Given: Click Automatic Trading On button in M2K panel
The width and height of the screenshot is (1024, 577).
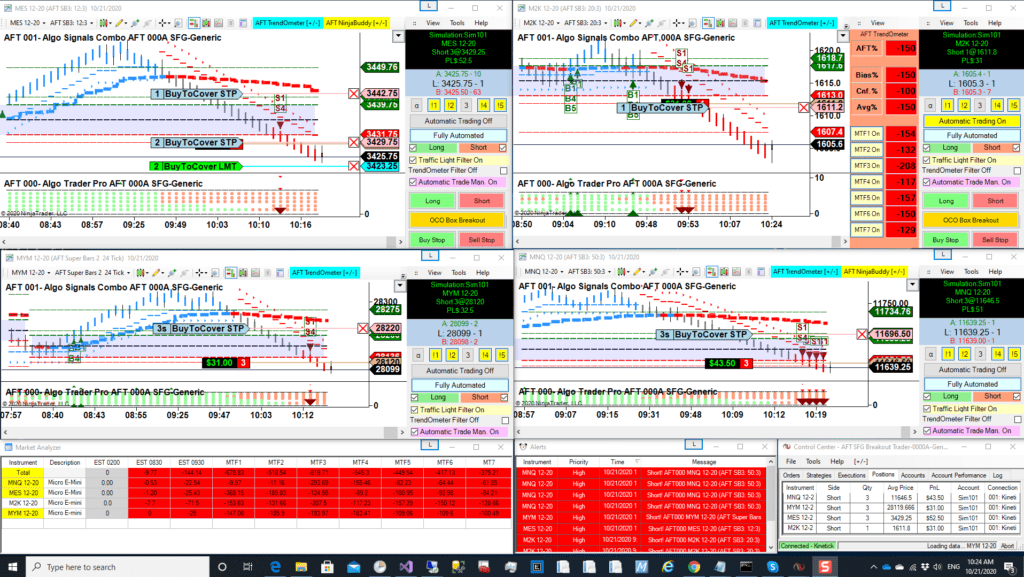Looking at the screenshot, I should coord(972,121).
